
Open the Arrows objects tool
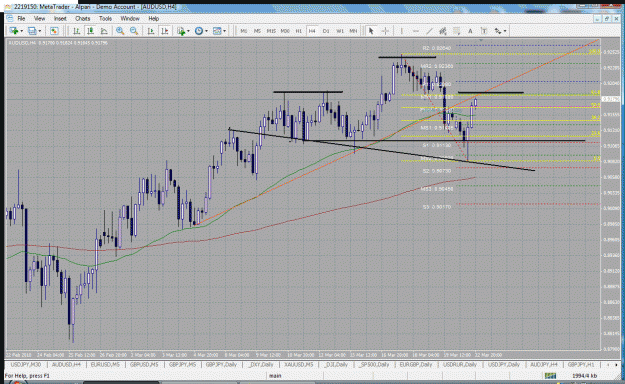coord(498,31)
